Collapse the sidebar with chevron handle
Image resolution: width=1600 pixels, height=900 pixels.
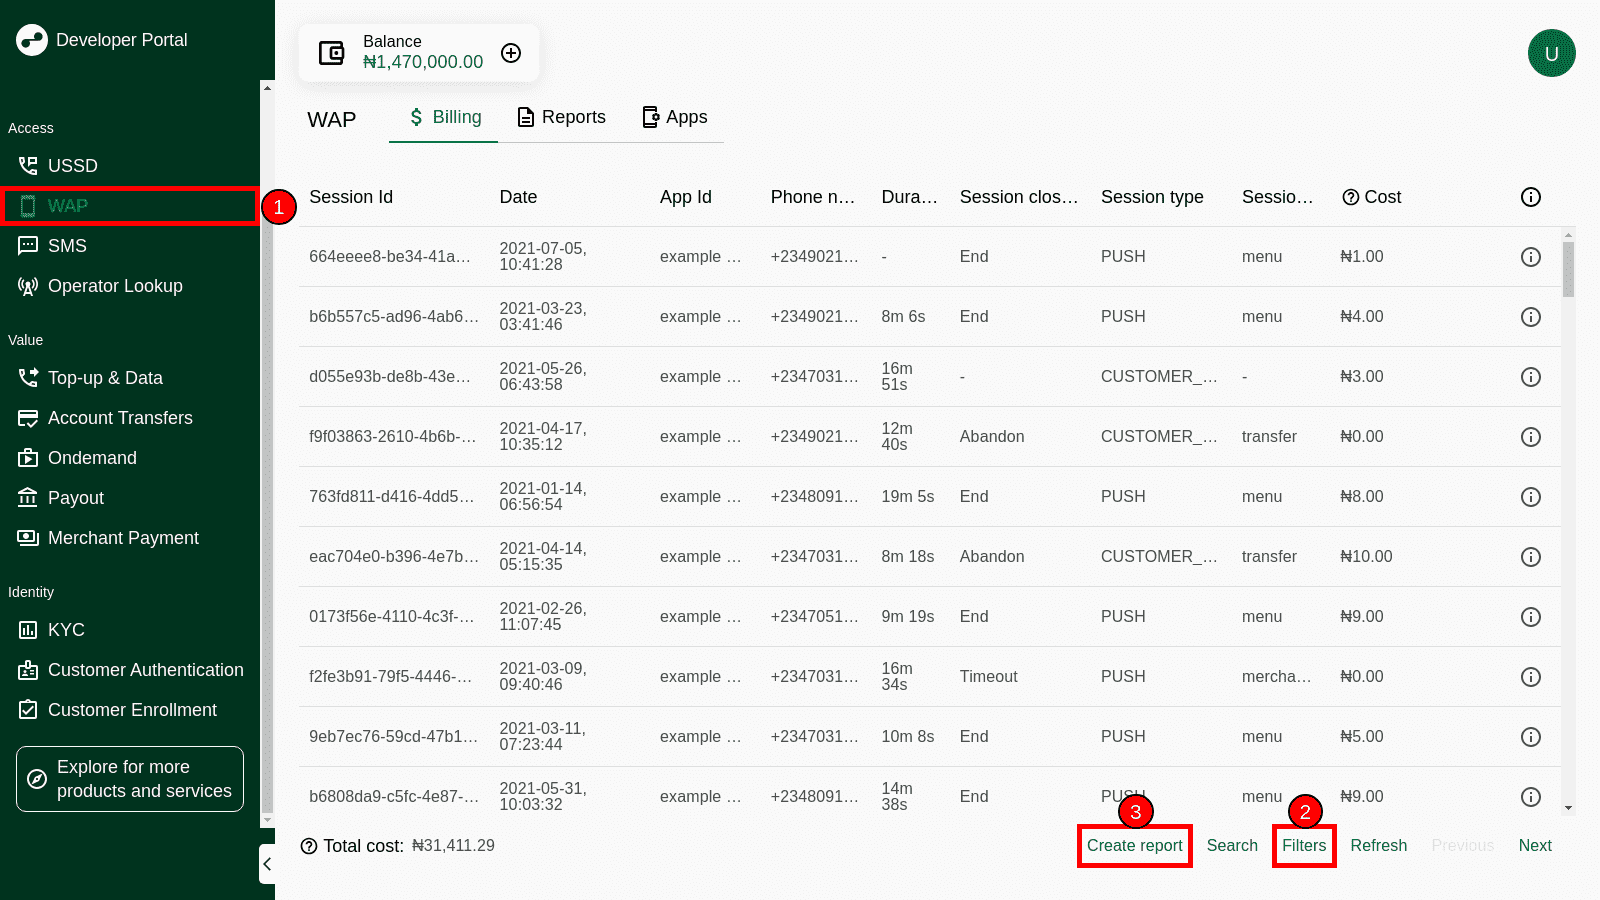(x=267, y=864)
